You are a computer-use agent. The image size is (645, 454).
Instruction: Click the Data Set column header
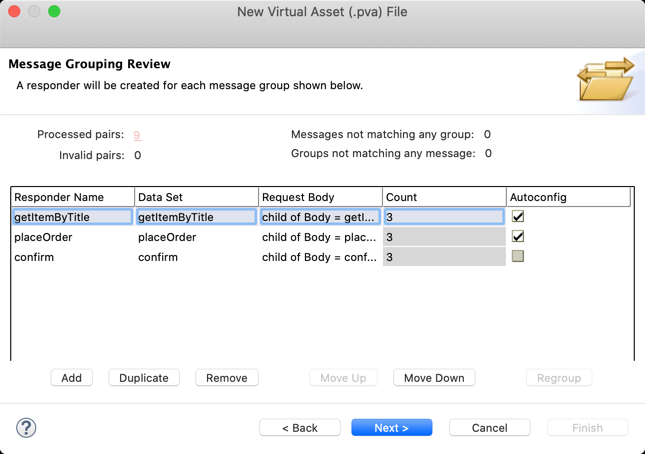(x=197, y=197)
